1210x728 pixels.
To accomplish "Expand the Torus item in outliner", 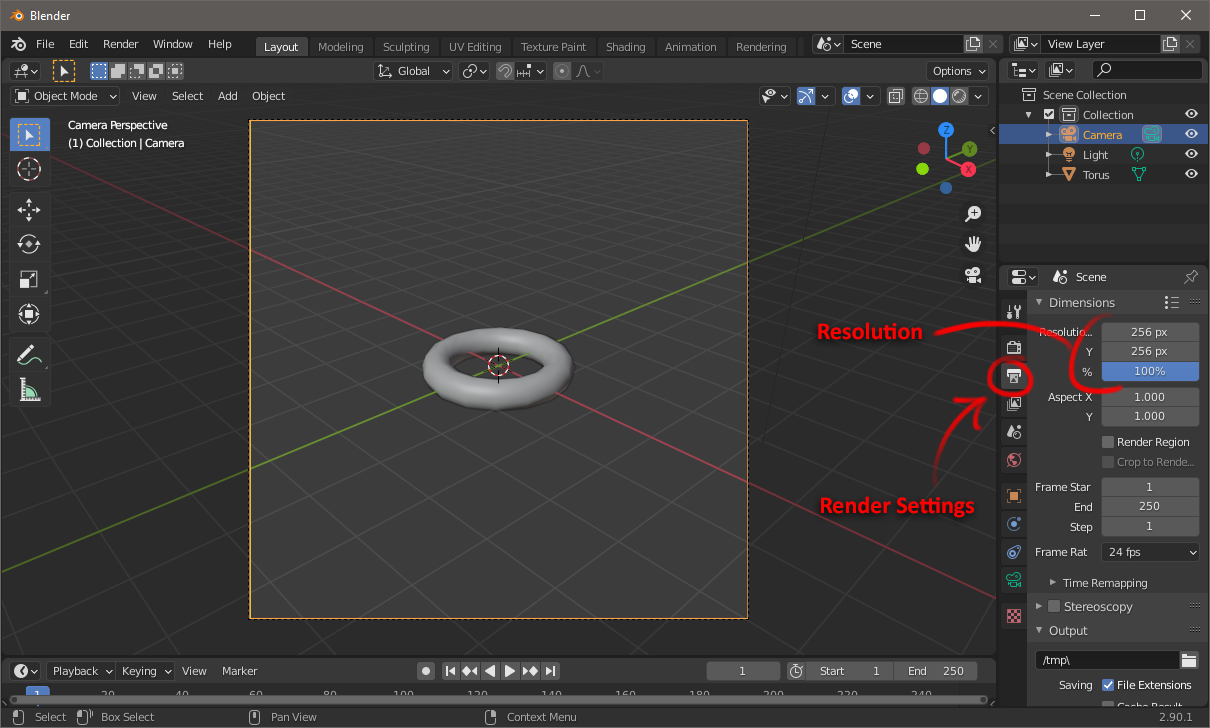I will (1049, 174).
